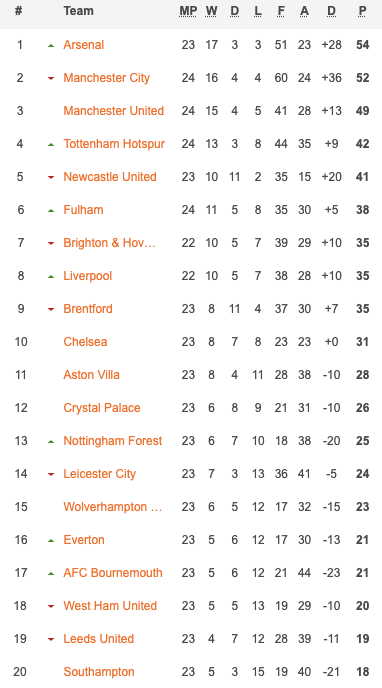This screenshot has width=382, height=688.
Task: Click the F goals-for column header
Action: coord(281,11)
